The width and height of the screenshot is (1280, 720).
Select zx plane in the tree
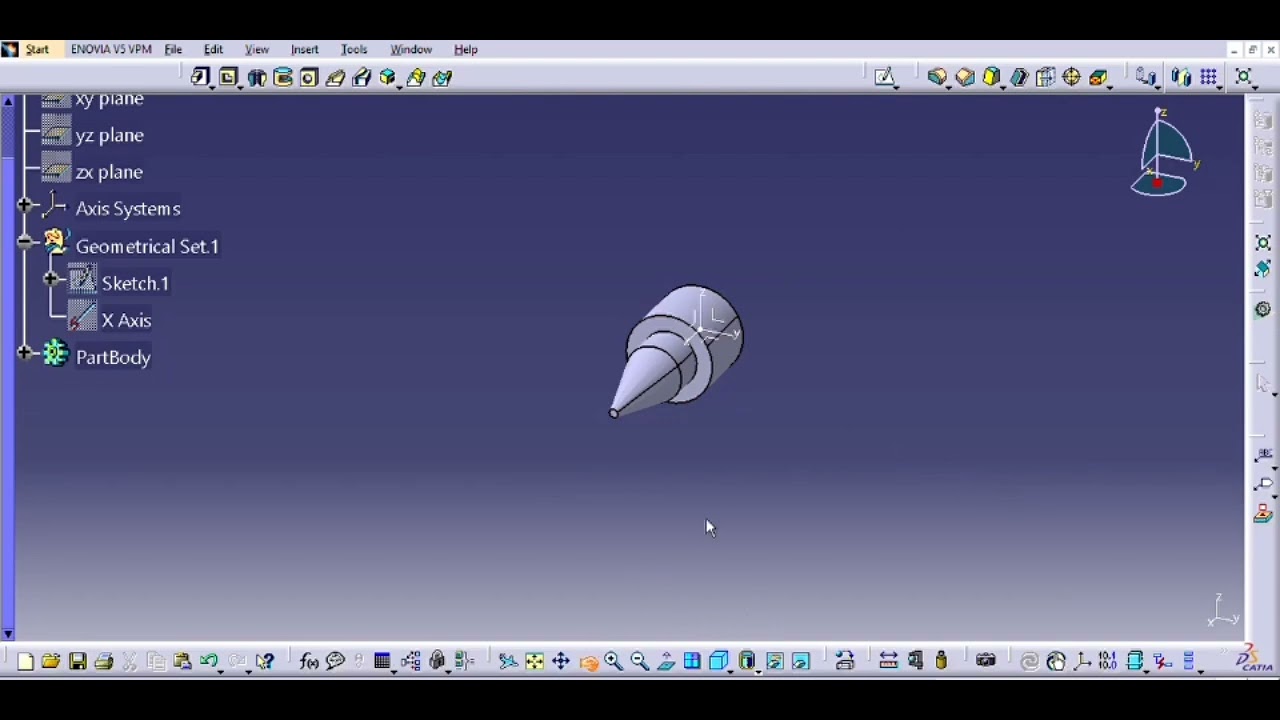pos(109,172)
